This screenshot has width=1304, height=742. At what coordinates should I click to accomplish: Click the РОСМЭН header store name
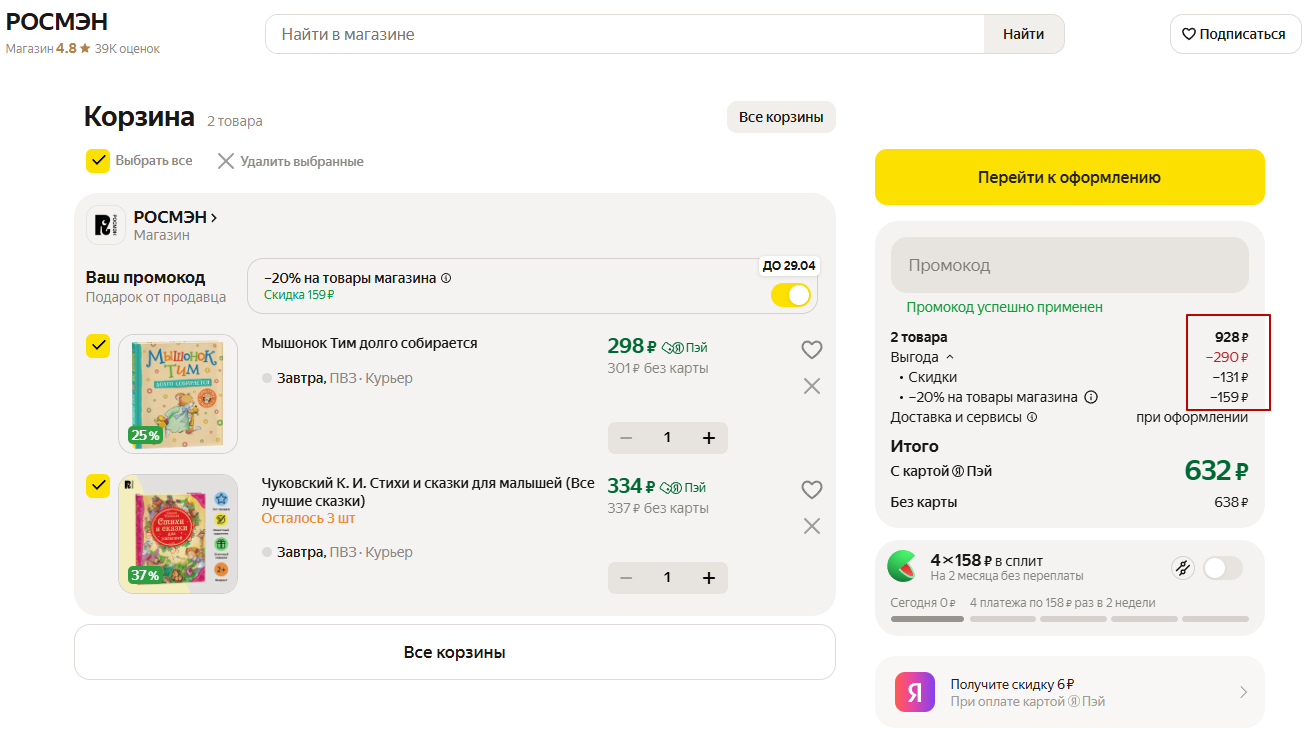[x=57, y=22]
